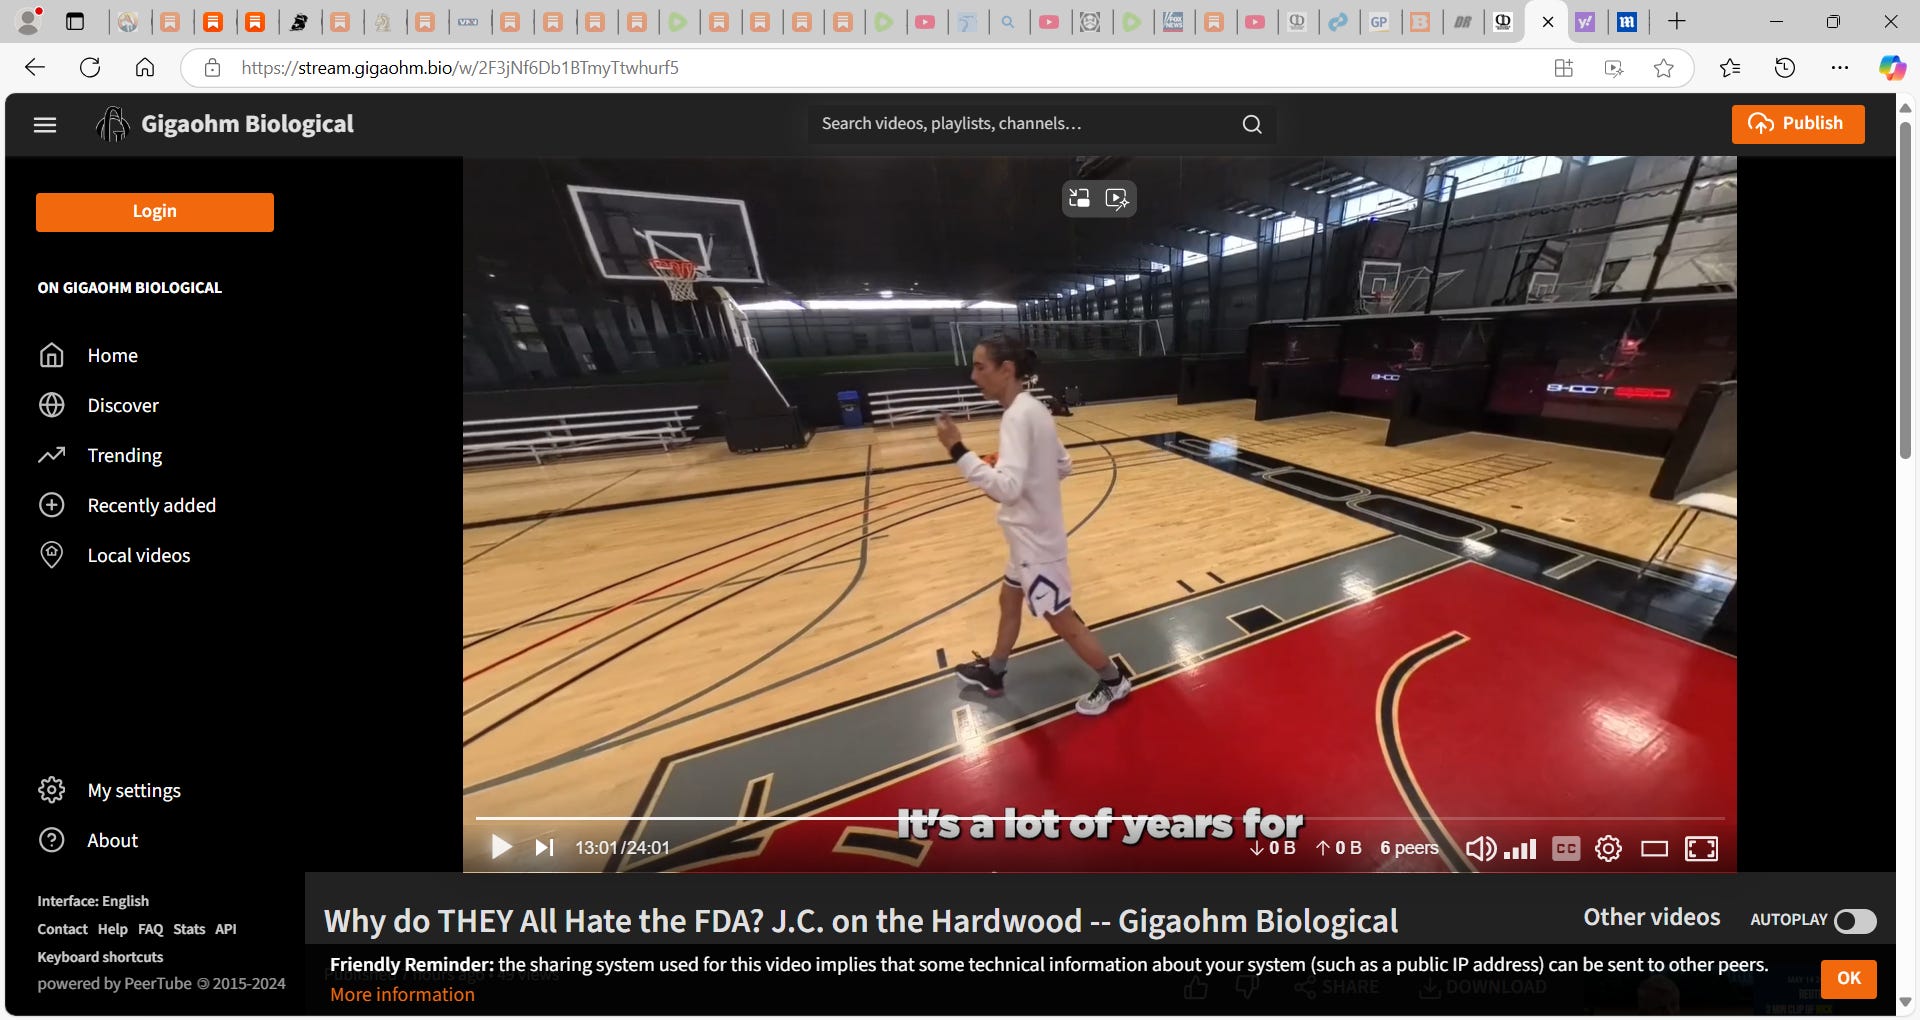Click the video enhance overlay icon

[1117, 198]
